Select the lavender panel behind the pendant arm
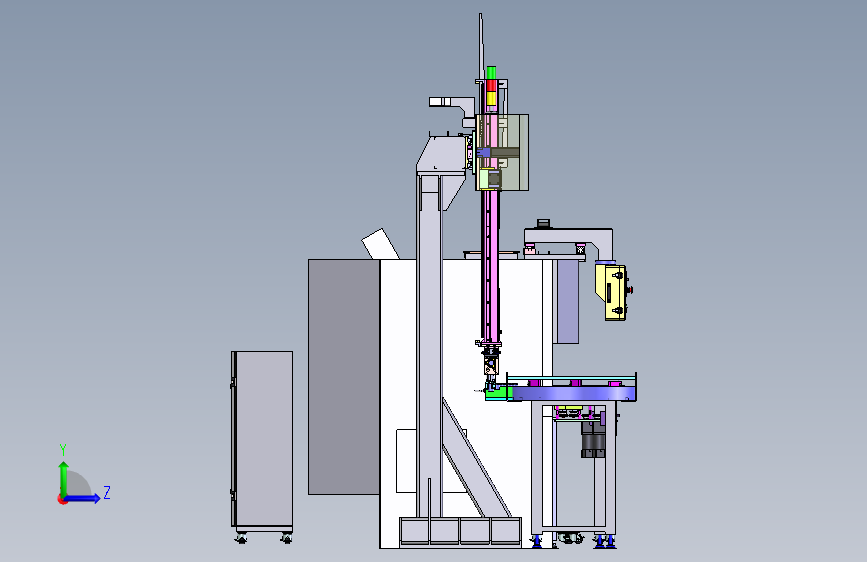 click(567, 301)
